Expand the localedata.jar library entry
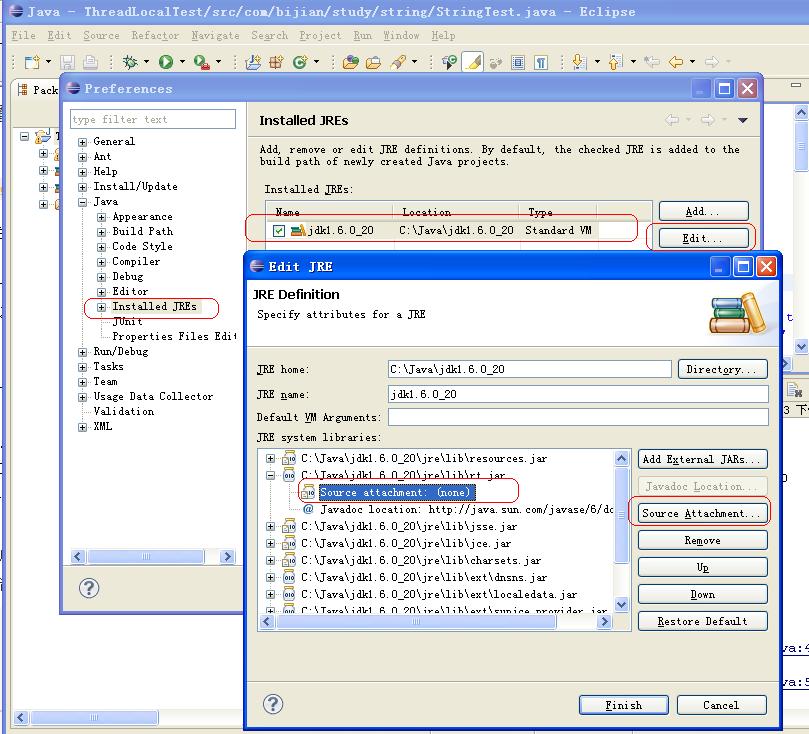809x734 pixels. coord(270,594)
